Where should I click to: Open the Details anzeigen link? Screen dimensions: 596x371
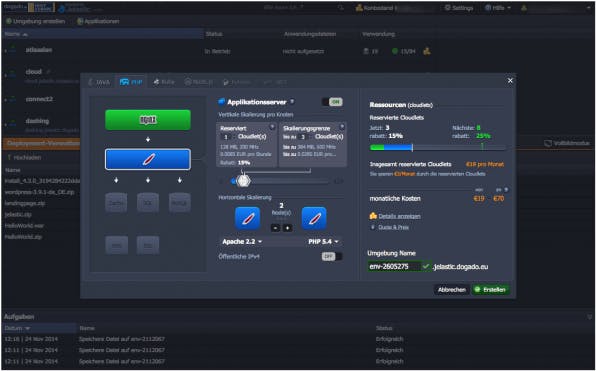tap(399, 216)
